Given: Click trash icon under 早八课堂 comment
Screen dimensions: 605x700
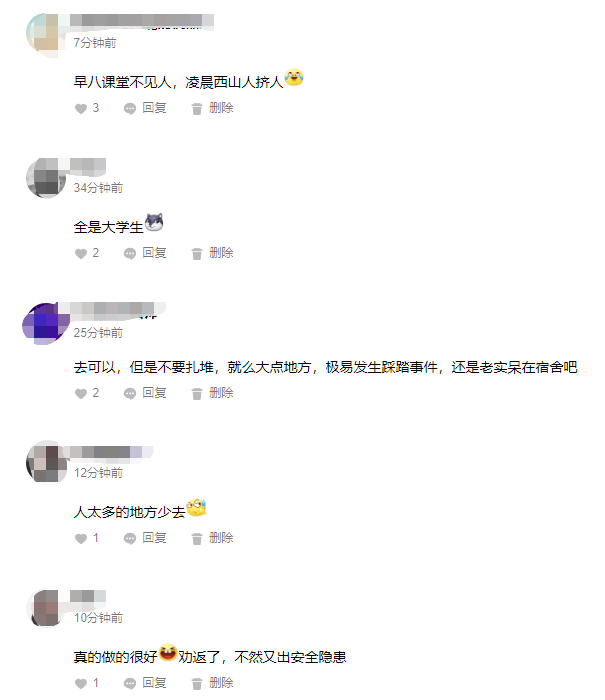Looking at the screenshot, I should click(x=196, y=108).
